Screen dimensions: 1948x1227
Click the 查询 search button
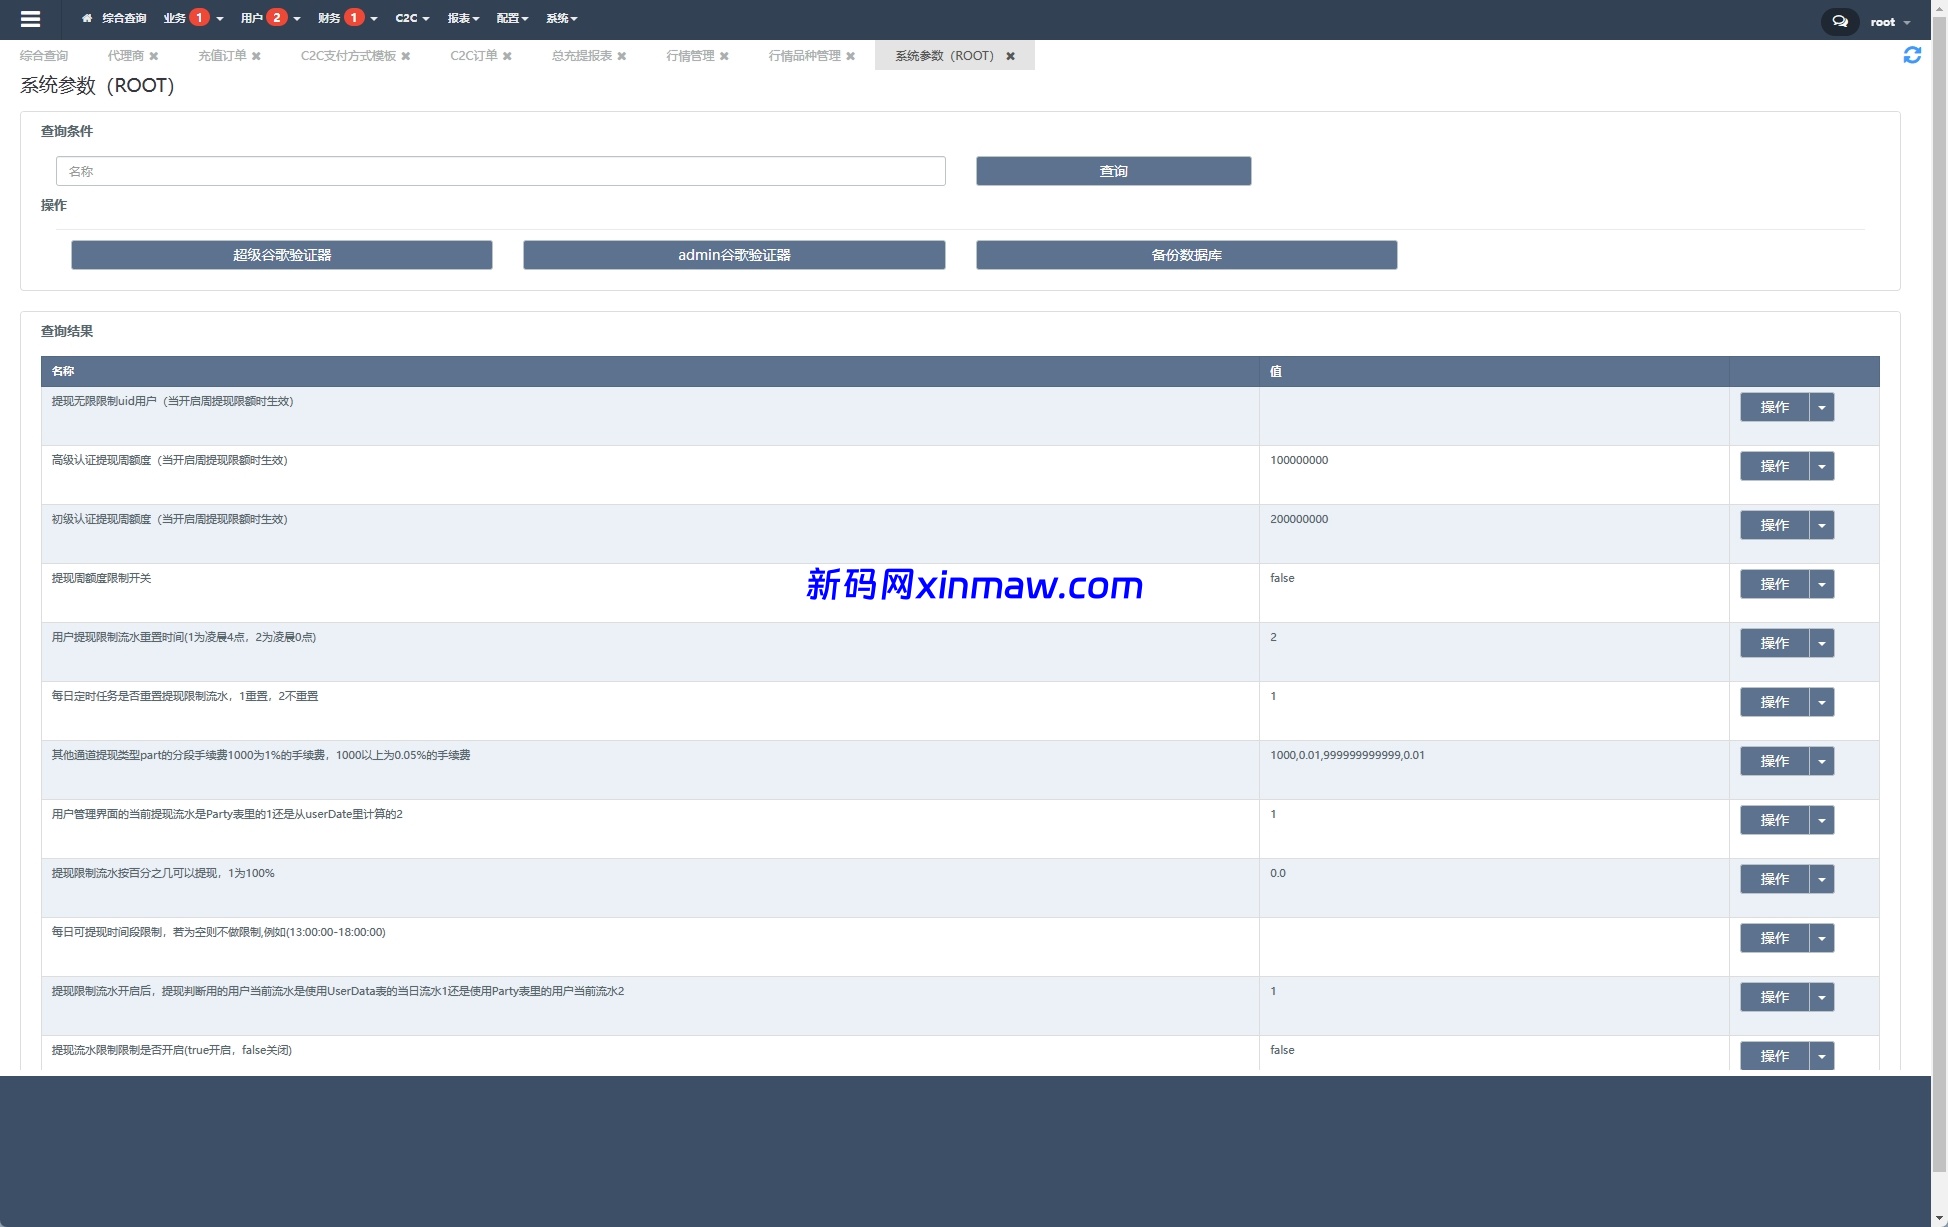point(1113,171)
